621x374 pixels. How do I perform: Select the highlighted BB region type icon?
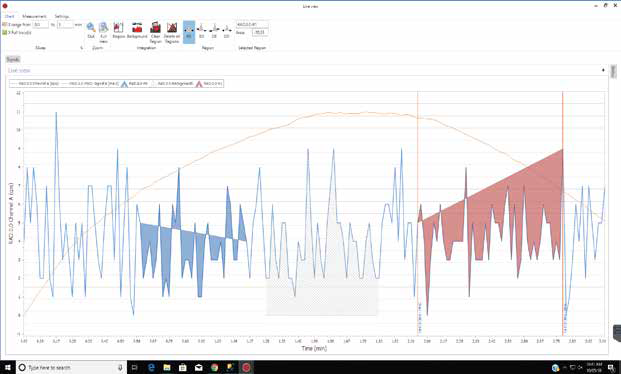coord(189,32)
